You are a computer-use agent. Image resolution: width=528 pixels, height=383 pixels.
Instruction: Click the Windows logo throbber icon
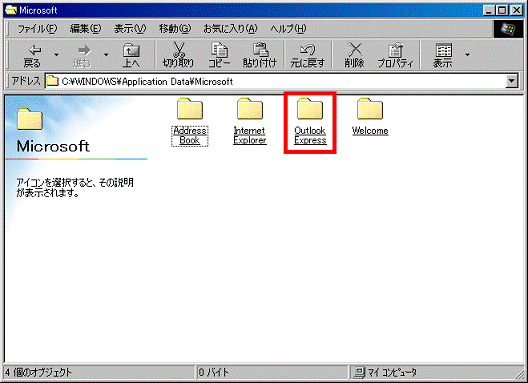508,29
